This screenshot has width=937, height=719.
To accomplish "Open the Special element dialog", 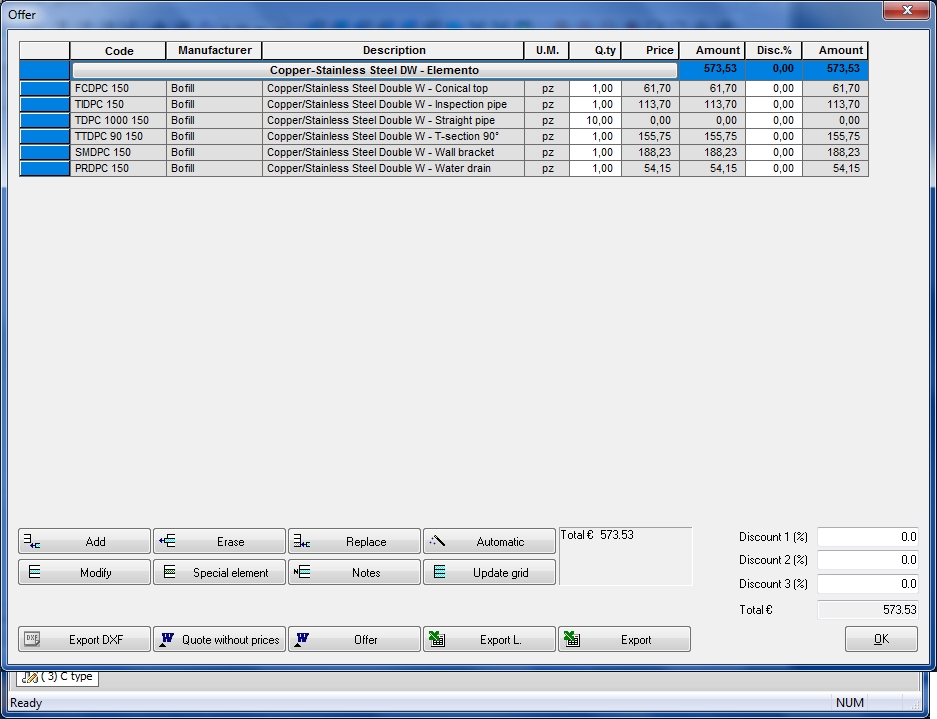I will (219, 573).
